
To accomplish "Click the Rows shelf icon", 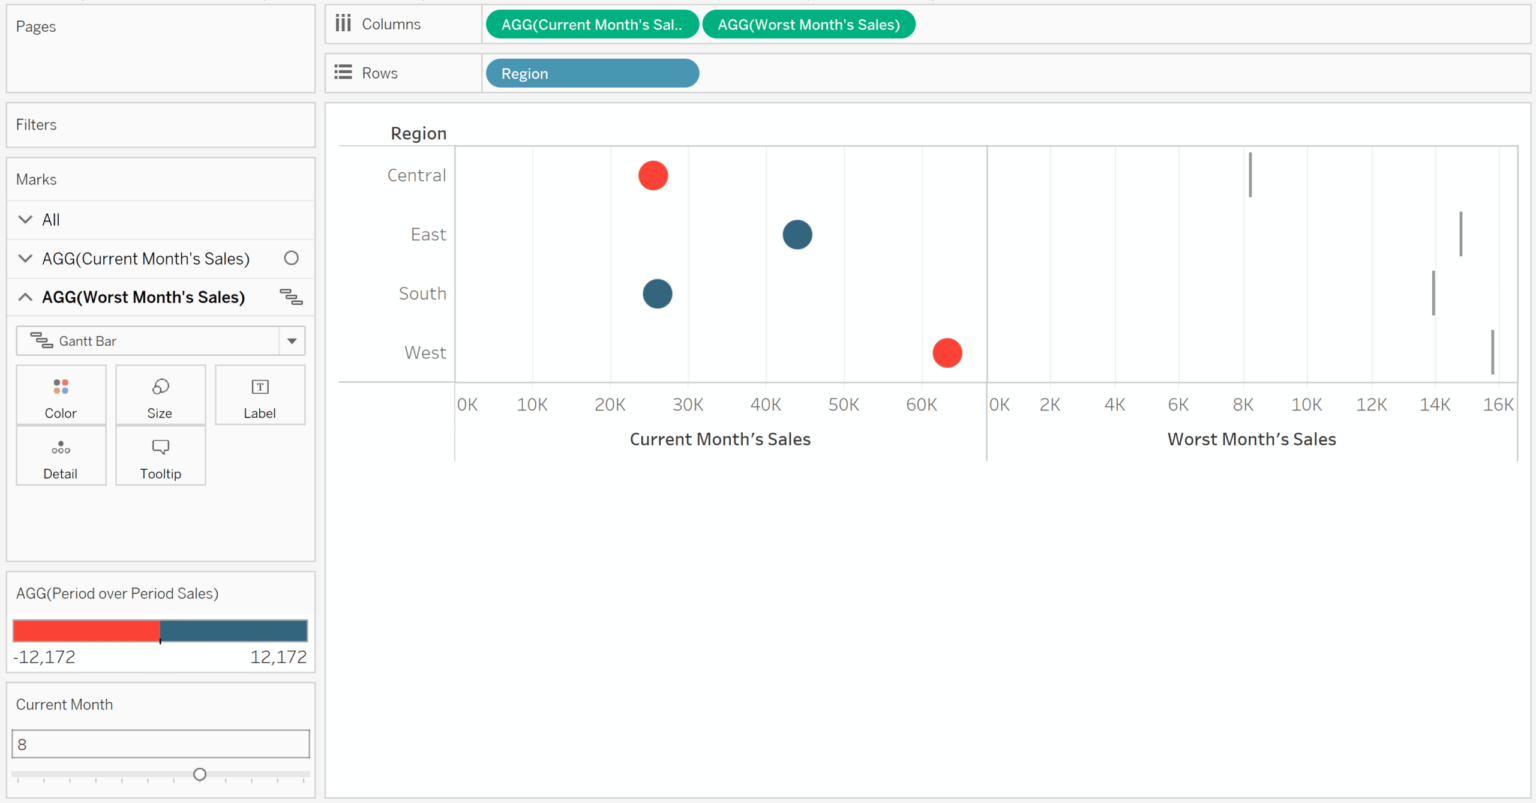I will click(343, 72).
